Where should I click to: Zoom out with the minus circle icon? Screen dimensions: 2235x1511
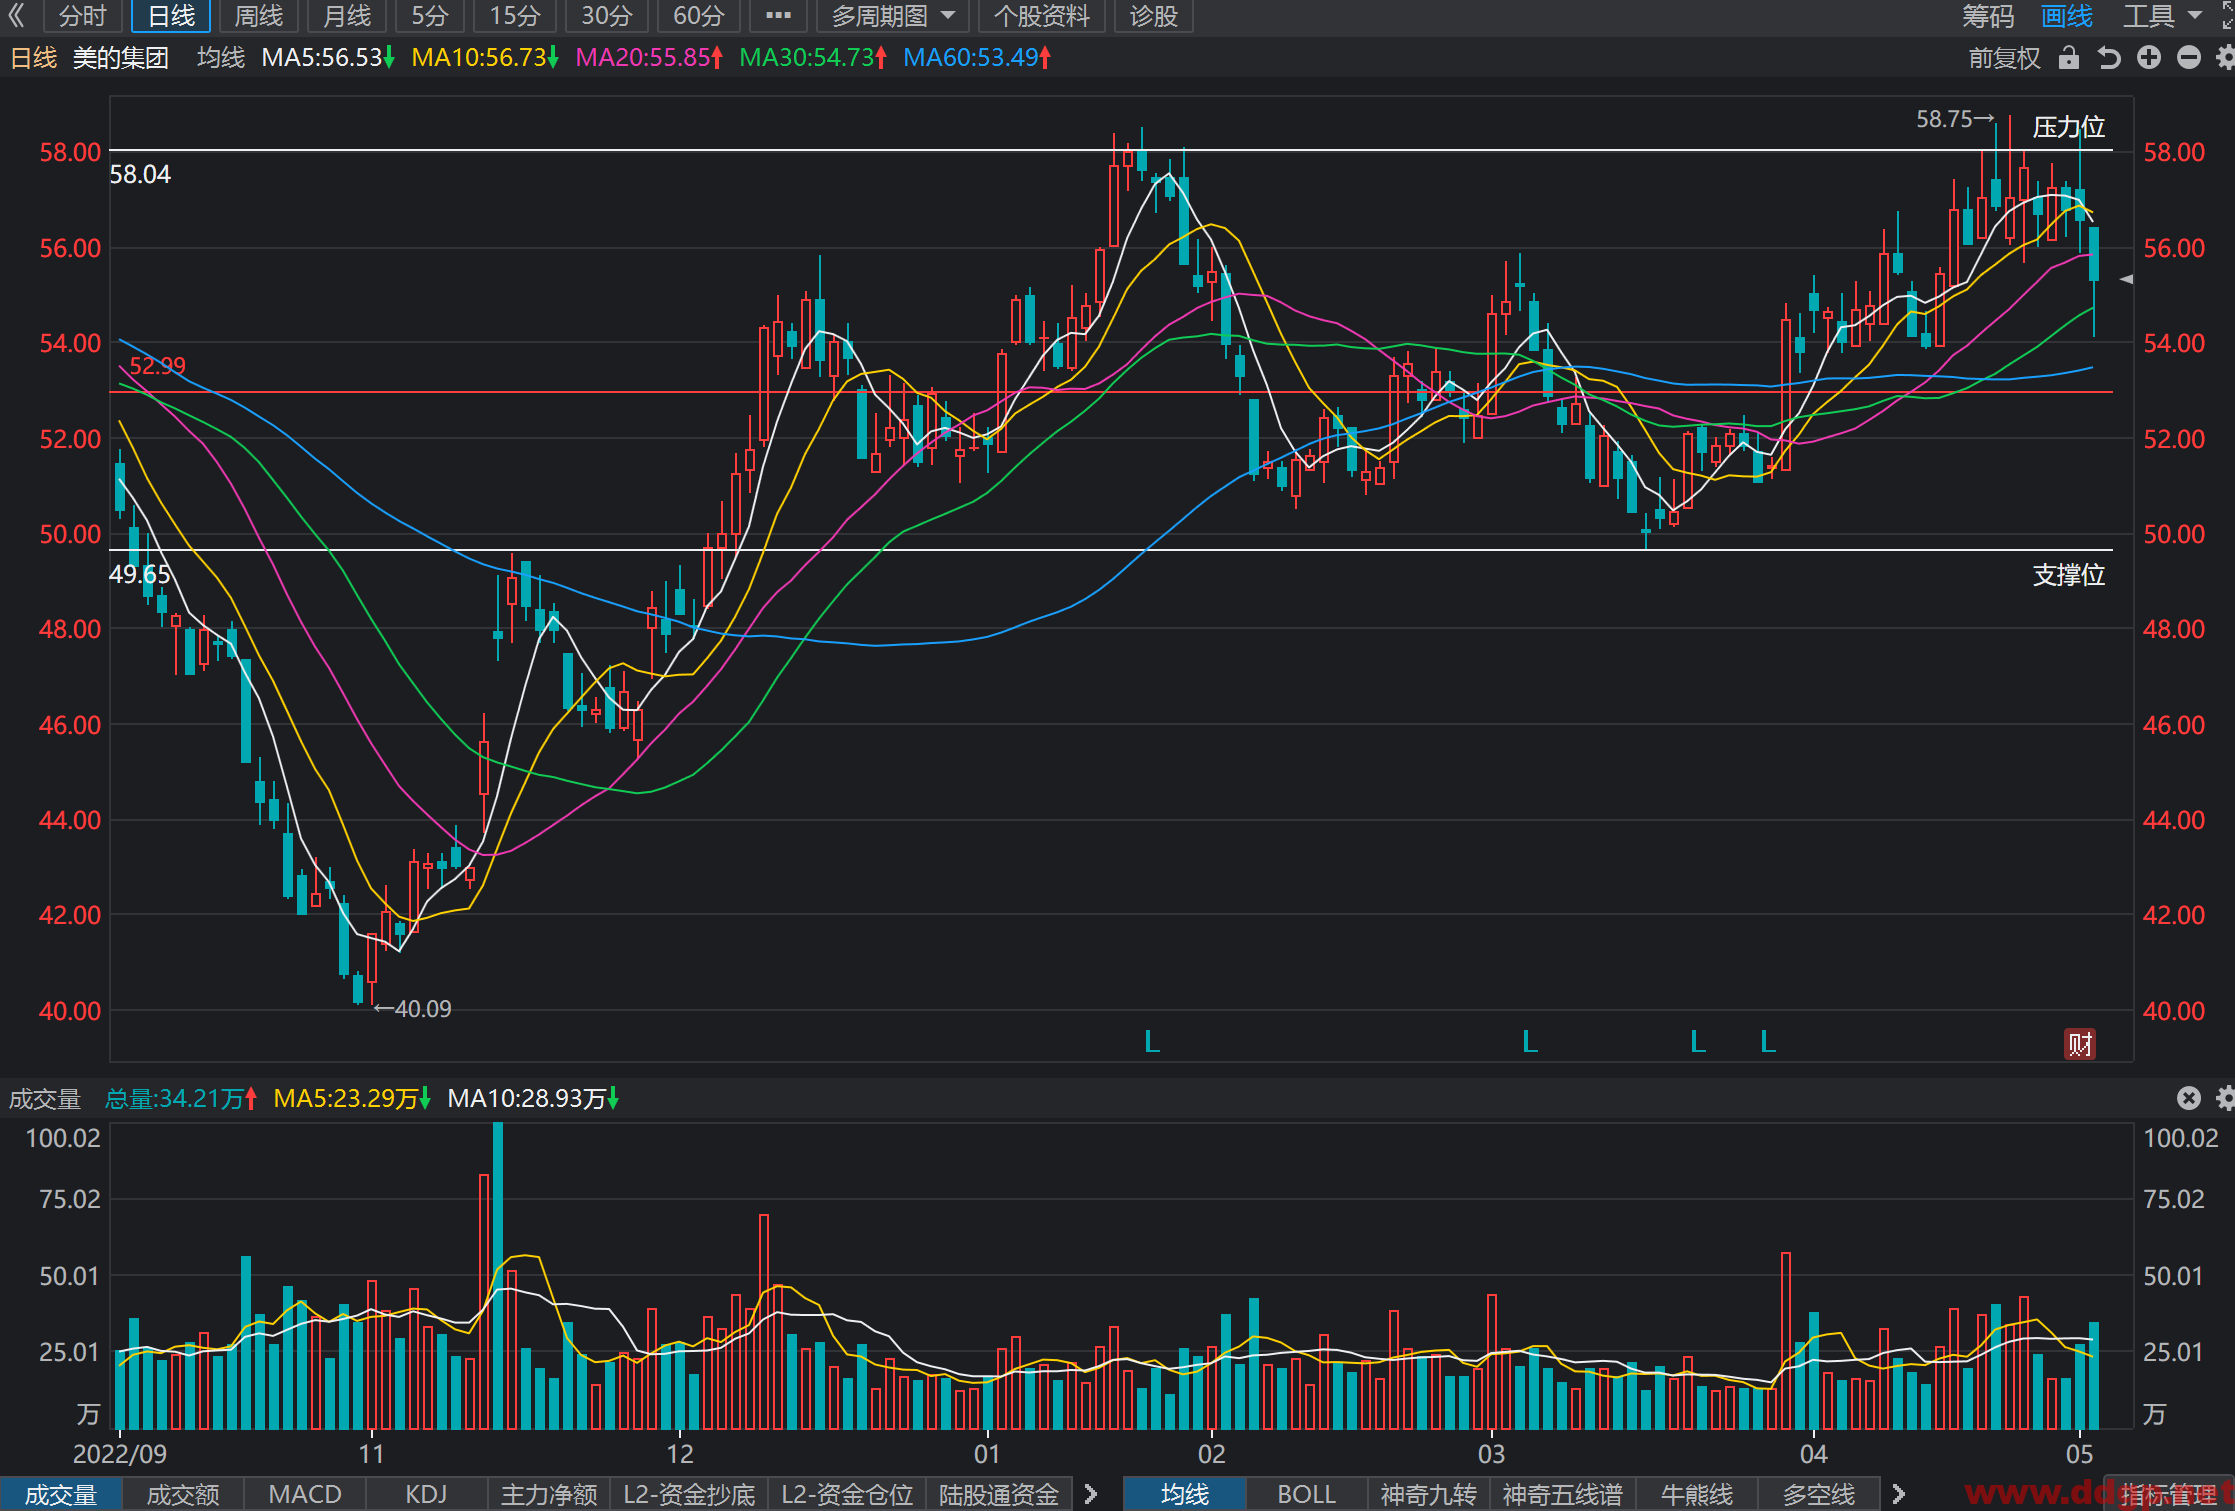(2189, 58)
